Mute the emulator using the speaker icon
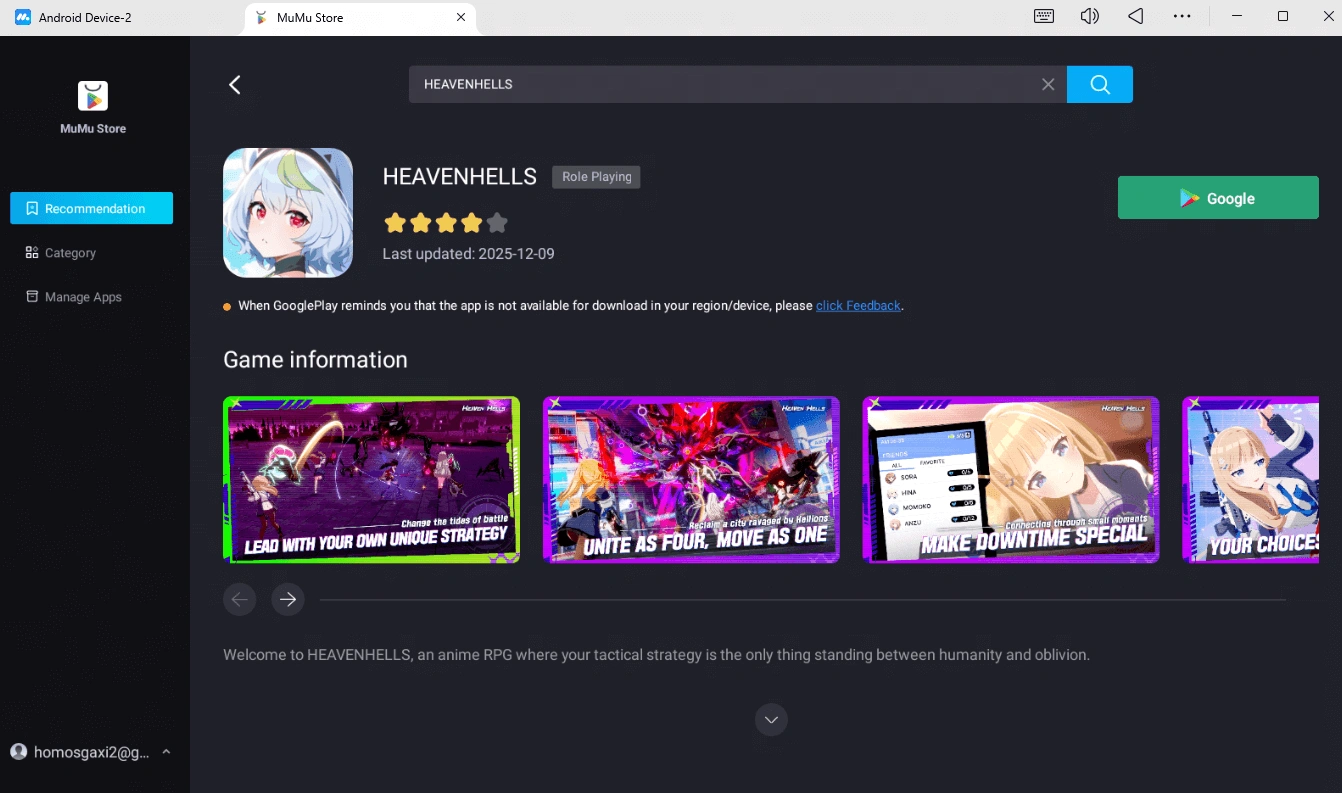1342x793 pixels. coord(1089,16)
